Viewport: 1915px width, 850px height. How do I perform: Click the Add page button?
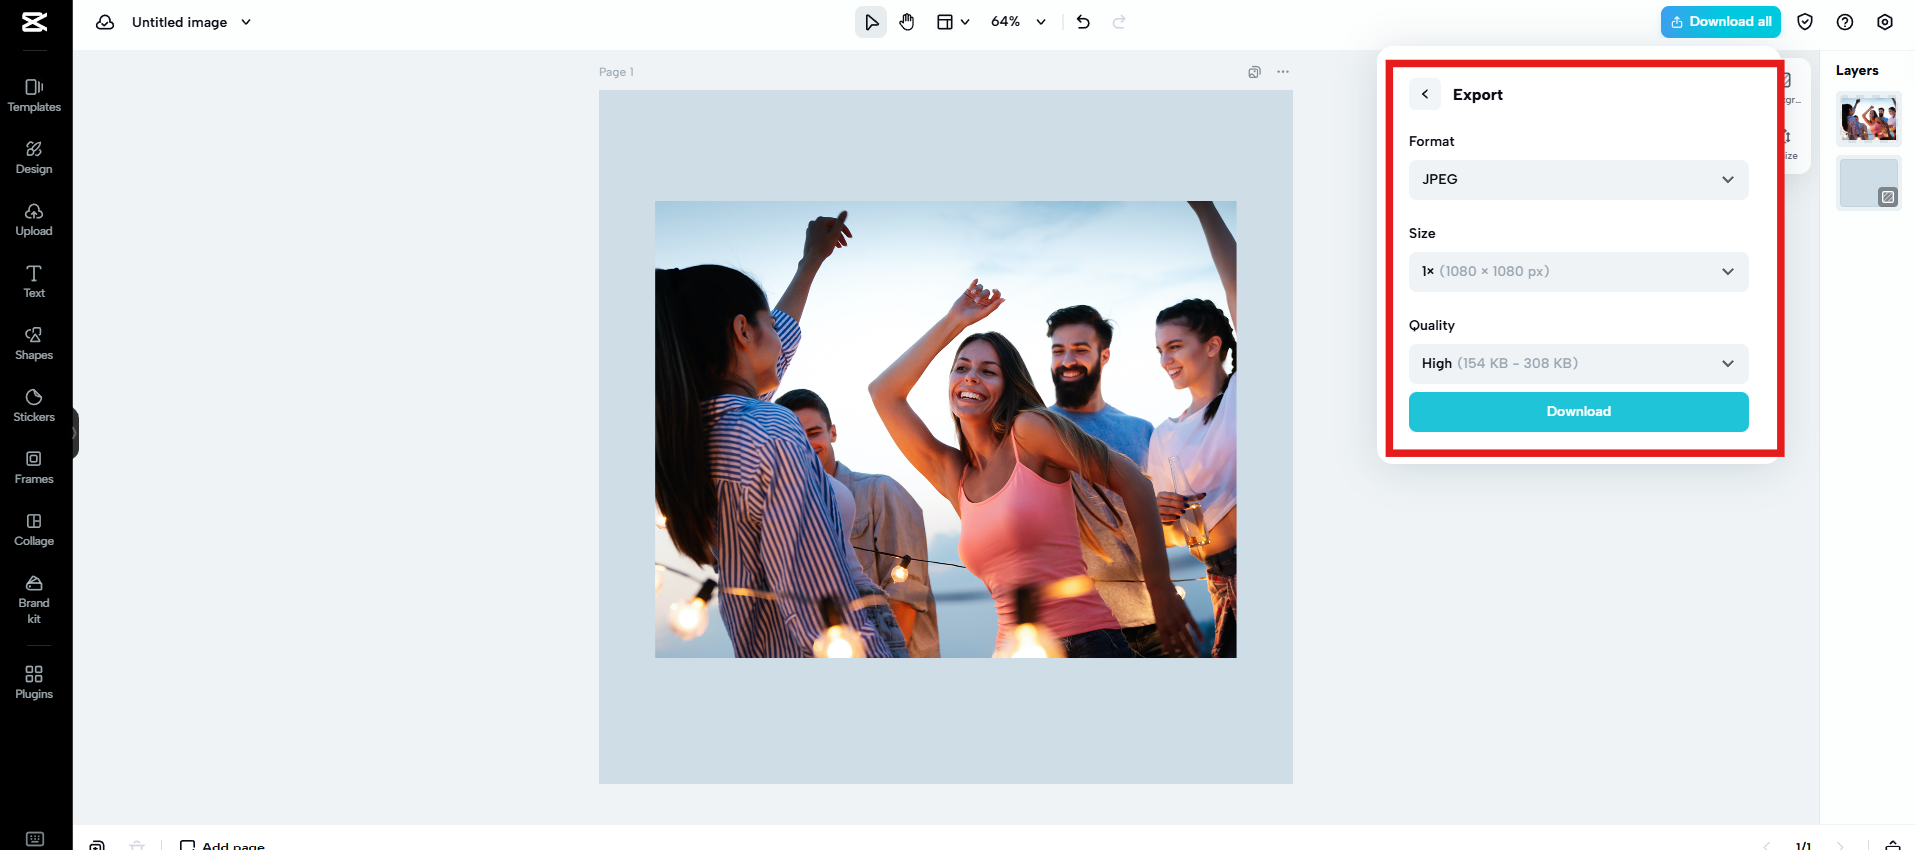click(x=222, y=844)
